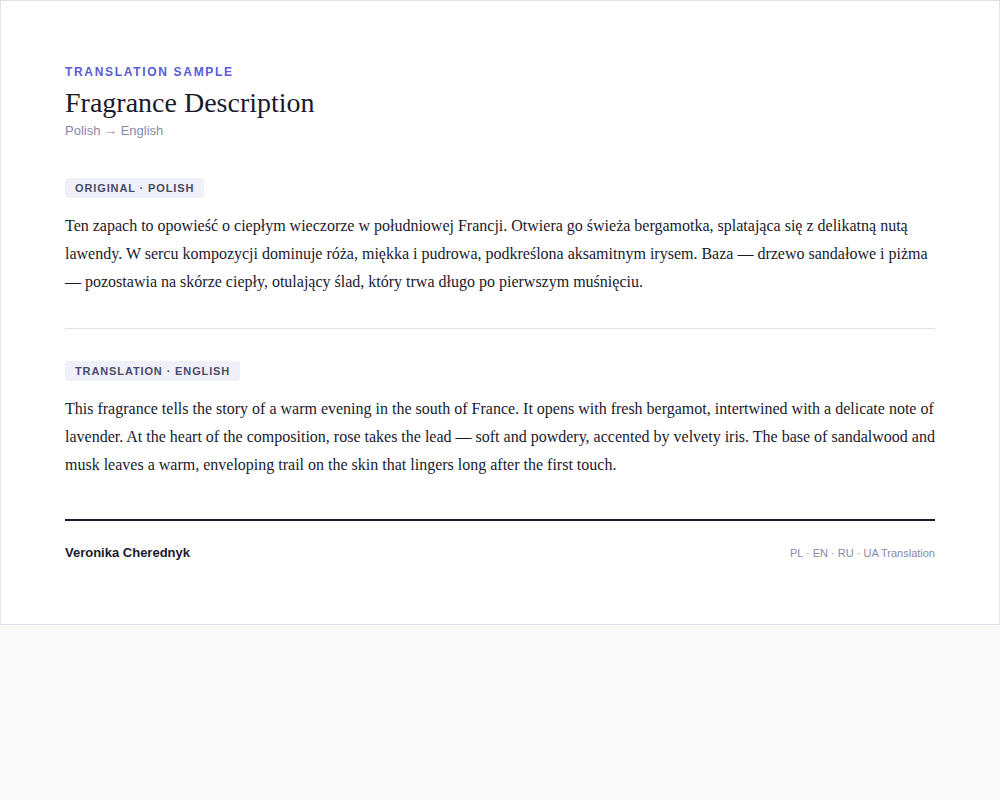Click the 'PL · EN · RU · UA Translation' footer text
Viewport: 1000px width, 800px height.
(x=862, y=553)
